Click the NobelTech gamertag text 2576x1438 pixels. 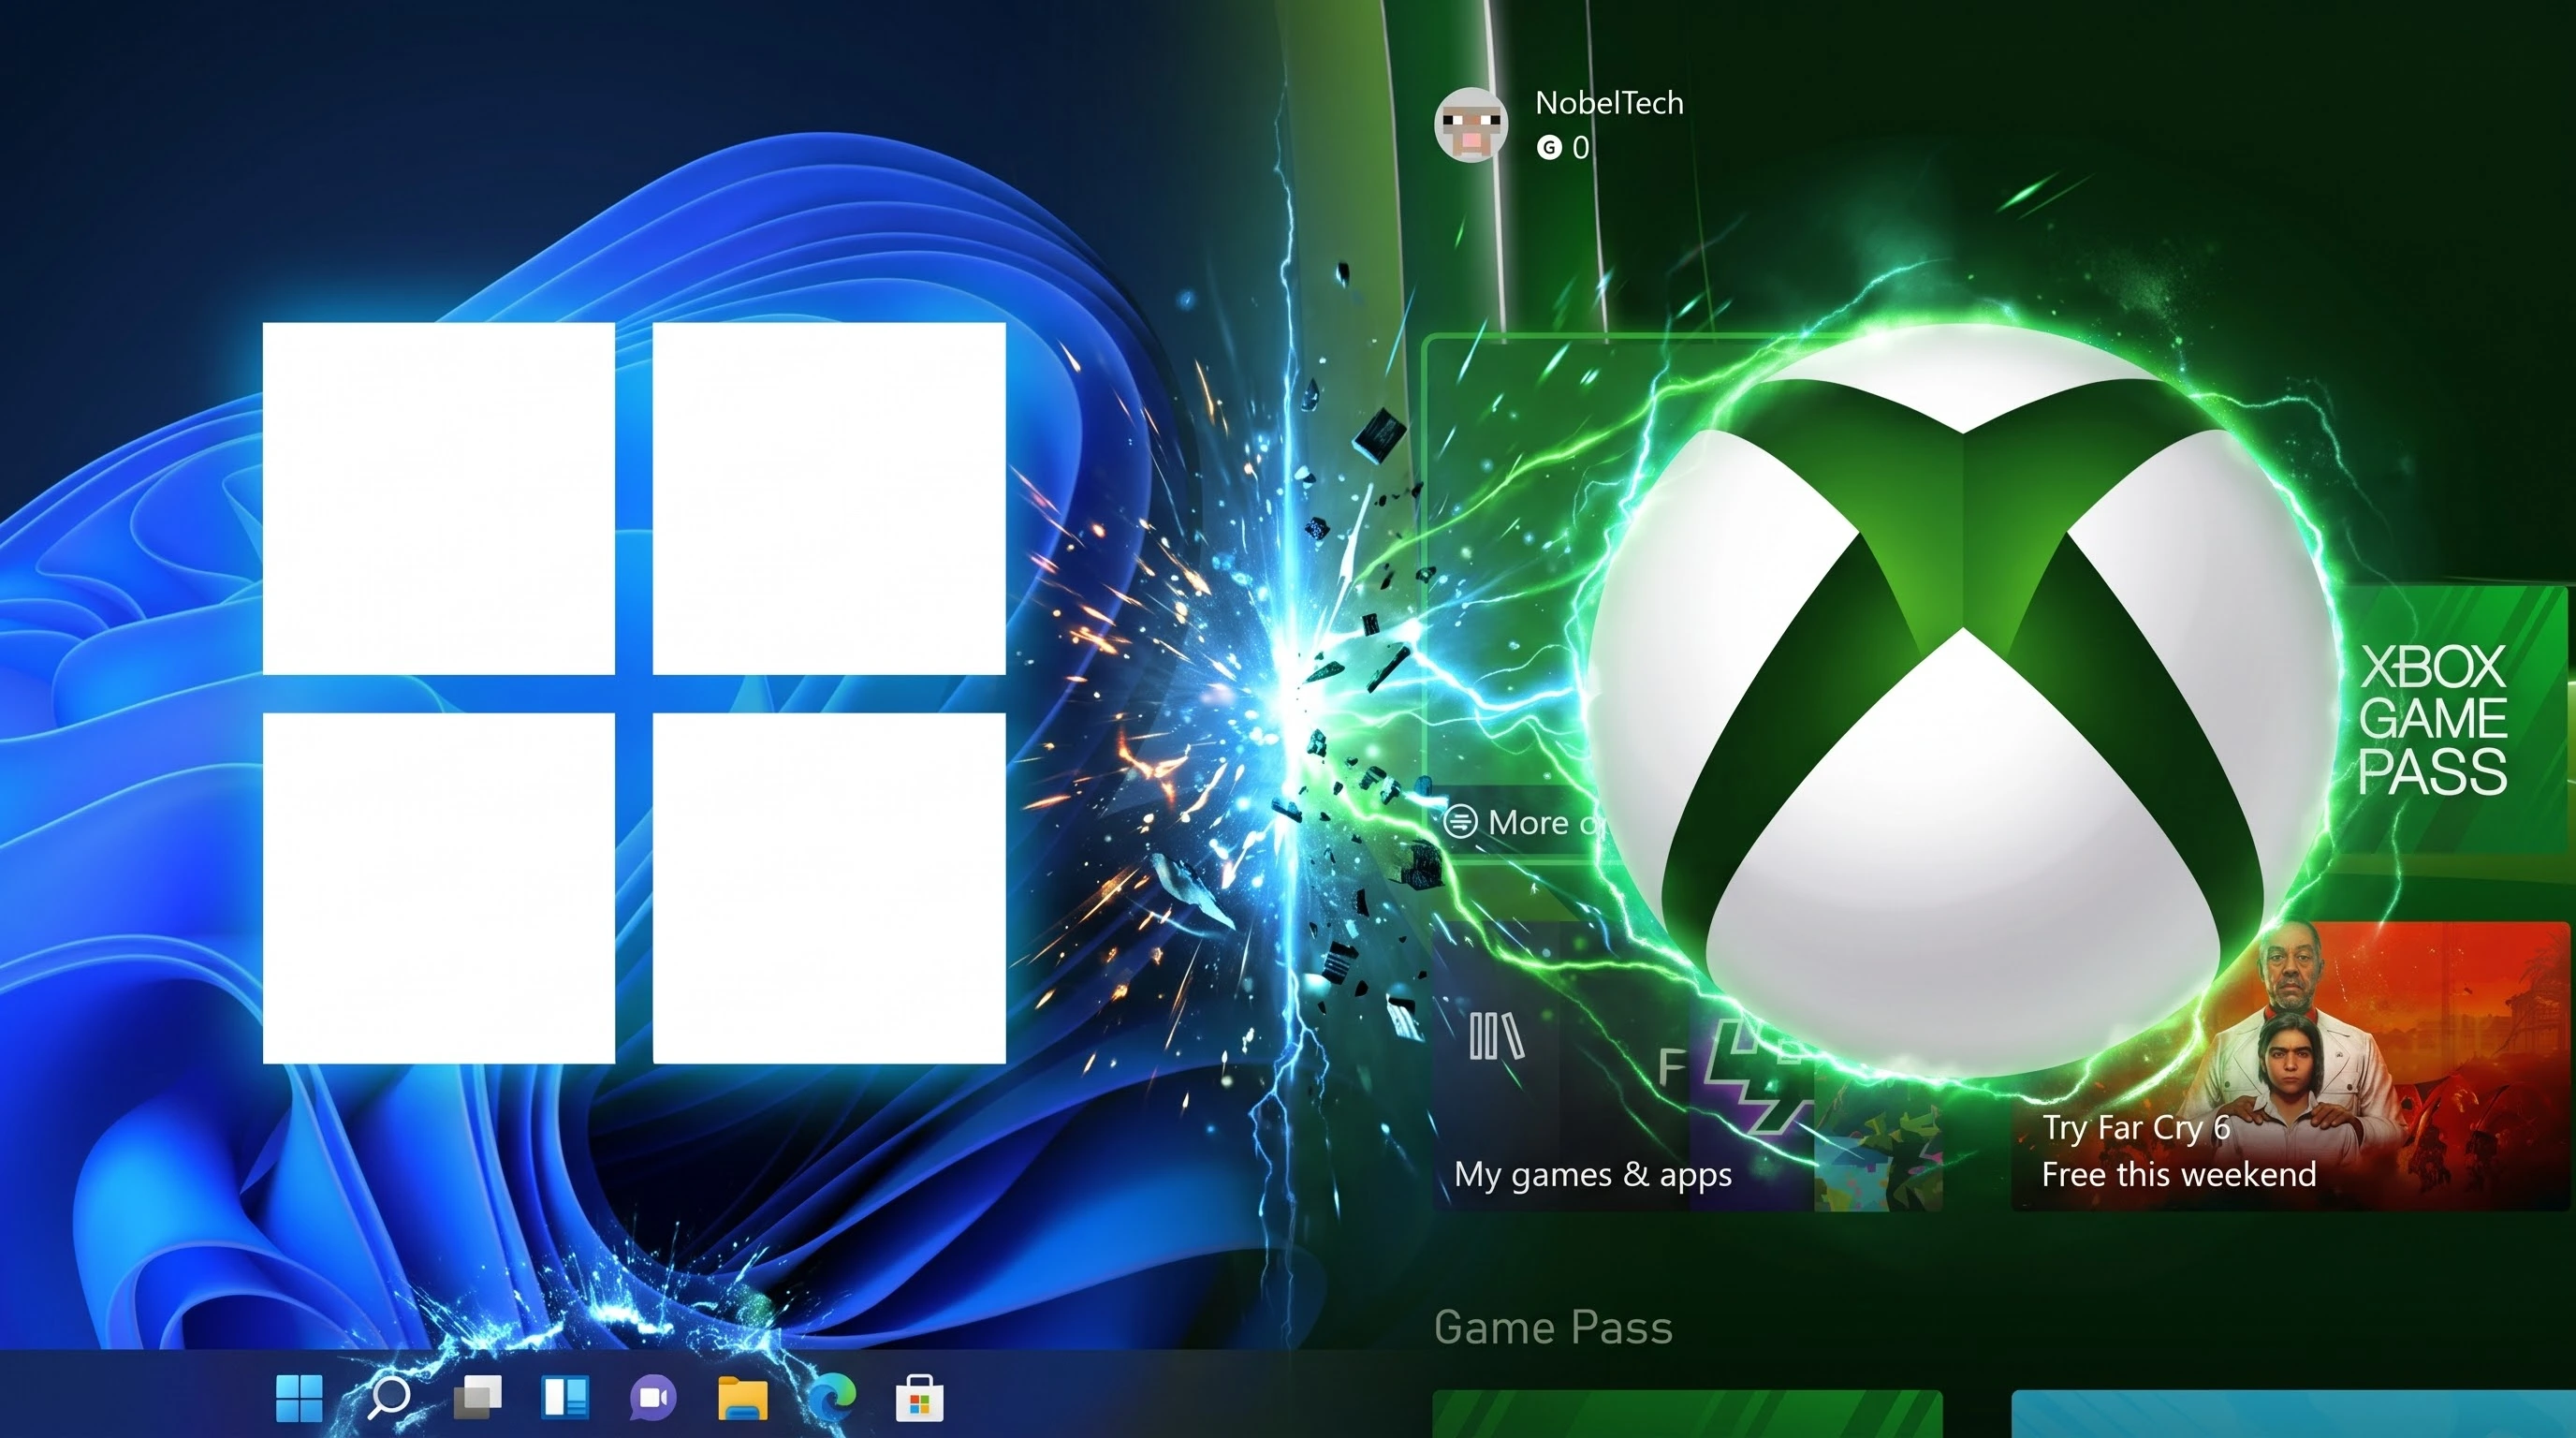pyautogui.click(x=1609, y=103)
